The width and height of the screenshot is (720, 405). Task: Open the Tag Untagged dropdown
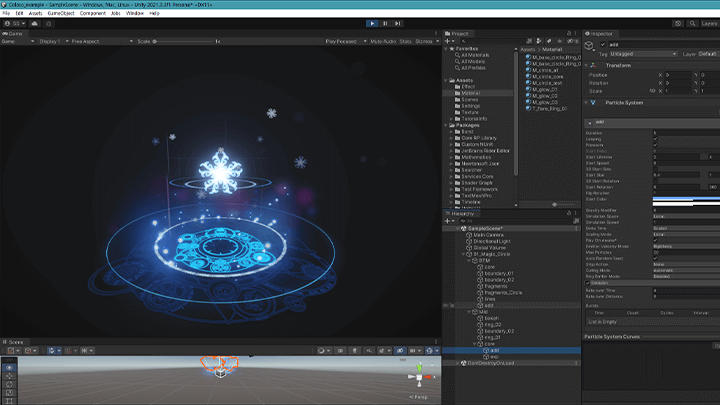pyautogui.click(x=643, y=54)
